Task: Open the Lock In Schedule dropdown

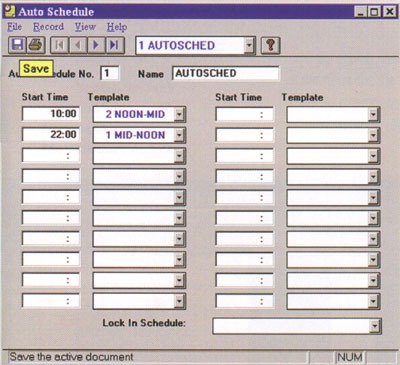Action: 375,326
